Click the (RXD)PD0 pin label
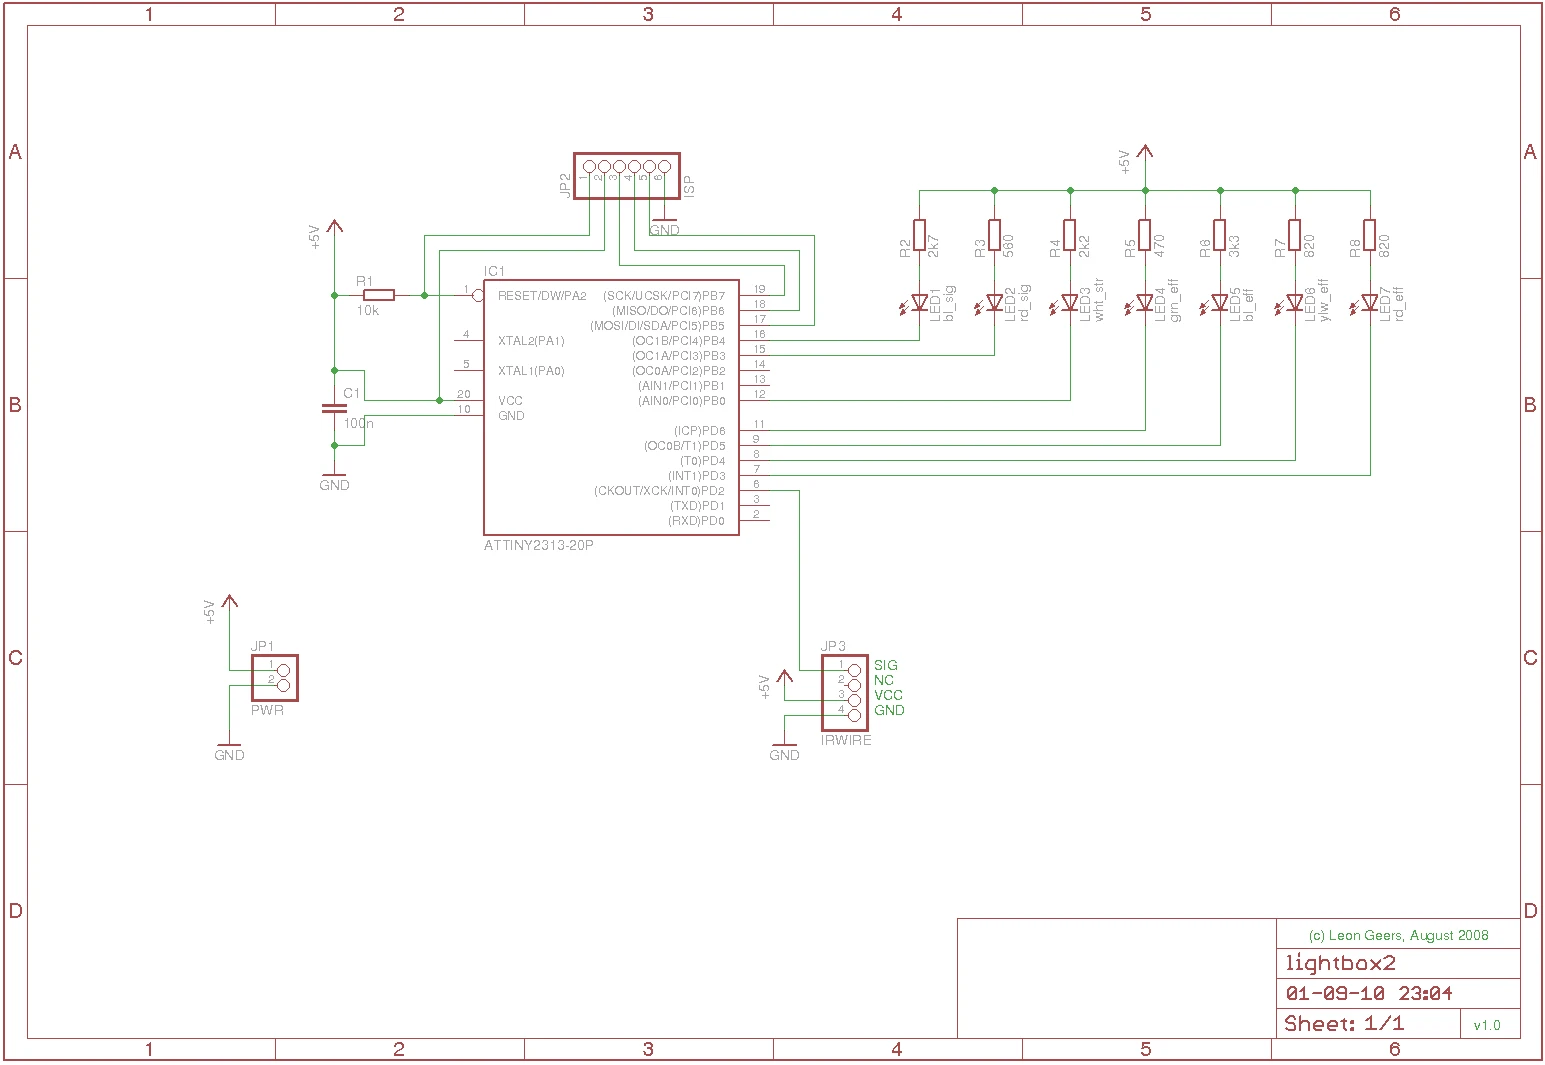Image resolution: width=1545 pixels, height=1065 pixels. tap(697, 521)
